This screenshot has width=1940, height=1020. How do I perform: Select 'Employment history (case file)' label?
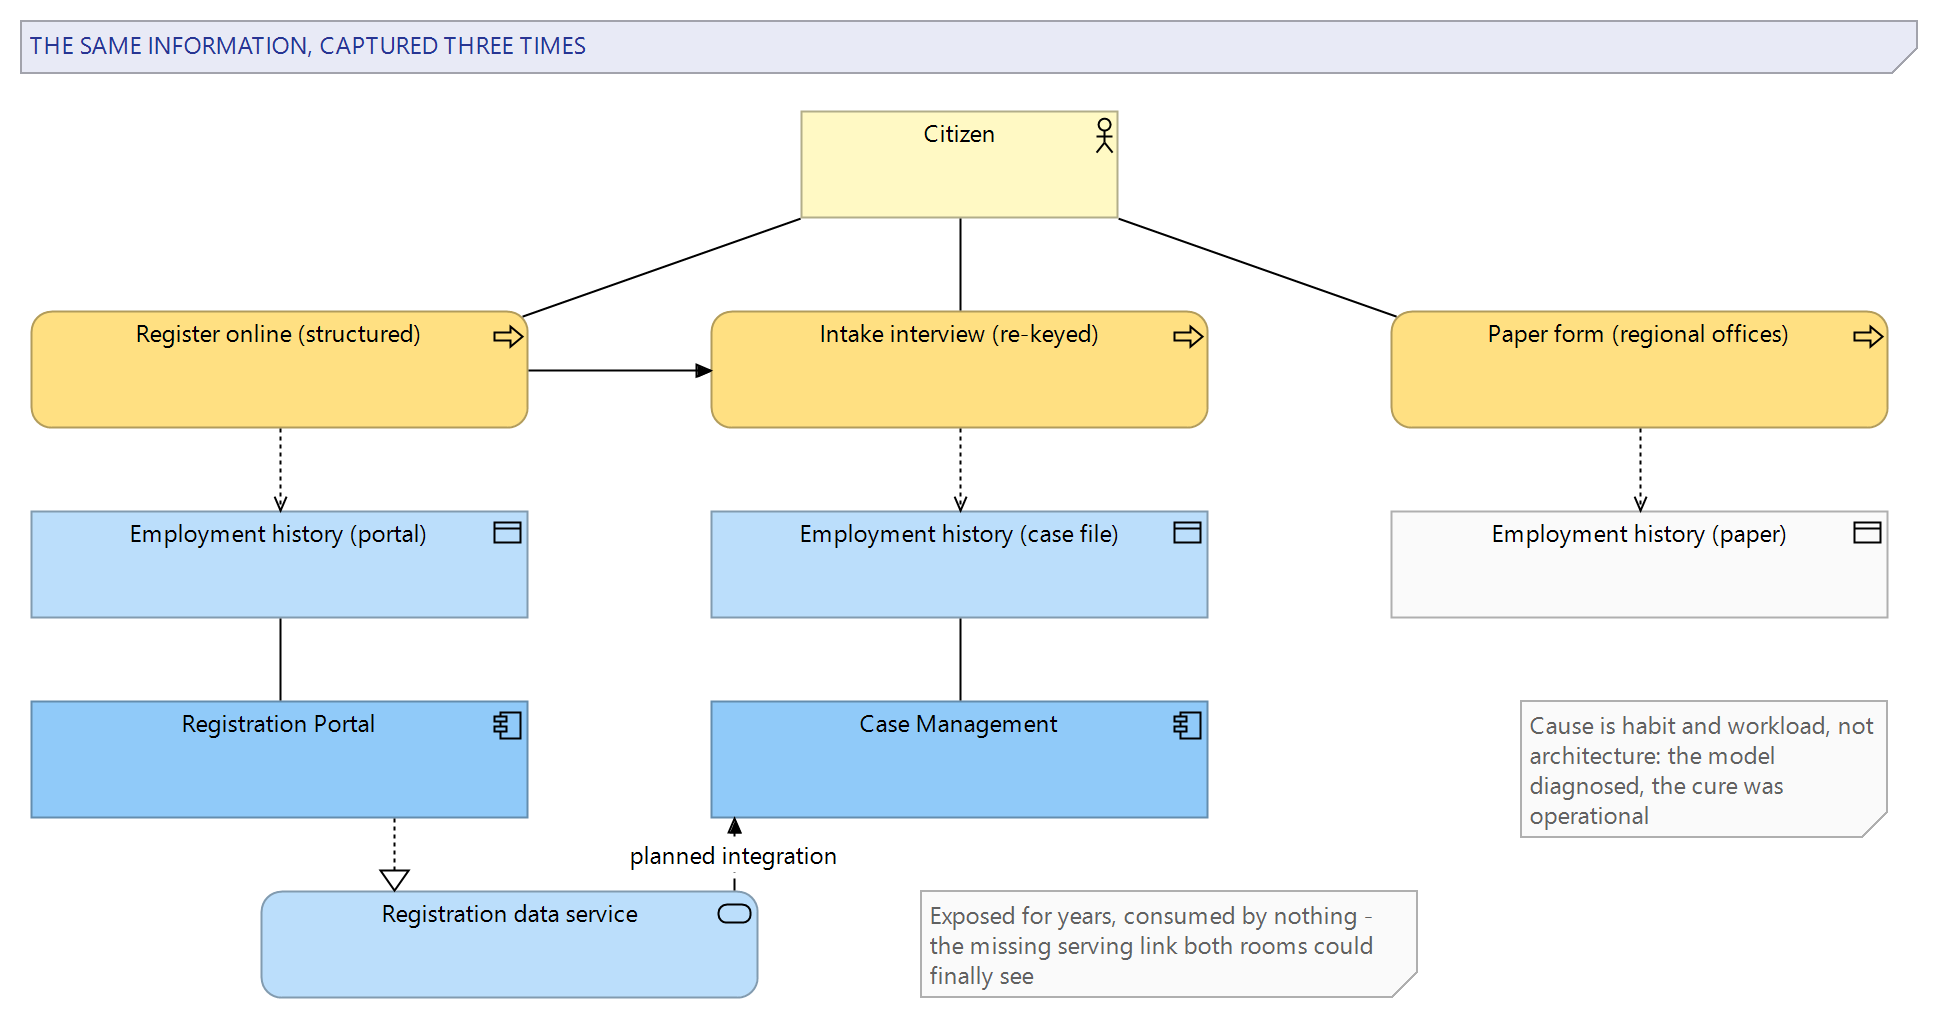[x=959, y=534]
